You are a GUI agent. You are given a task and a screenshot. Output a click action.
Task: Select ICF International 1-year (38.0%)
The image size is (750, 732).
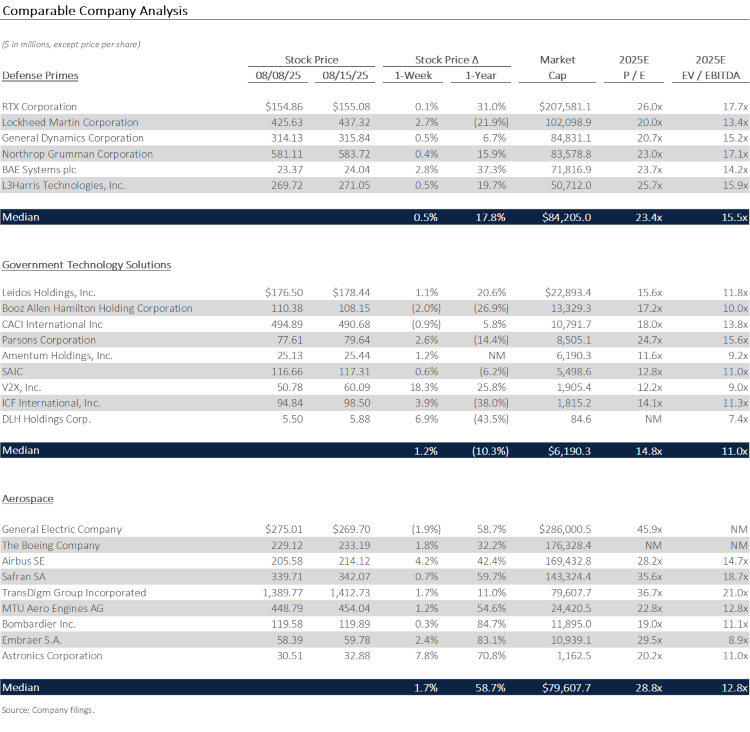click(x=491, y=403)
